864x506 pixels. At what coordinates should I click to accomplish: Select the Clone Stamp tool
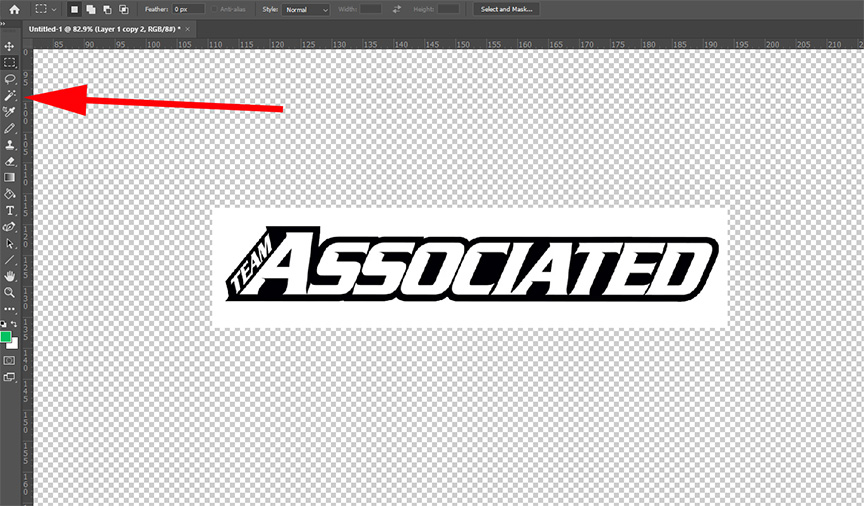point(9,145)
